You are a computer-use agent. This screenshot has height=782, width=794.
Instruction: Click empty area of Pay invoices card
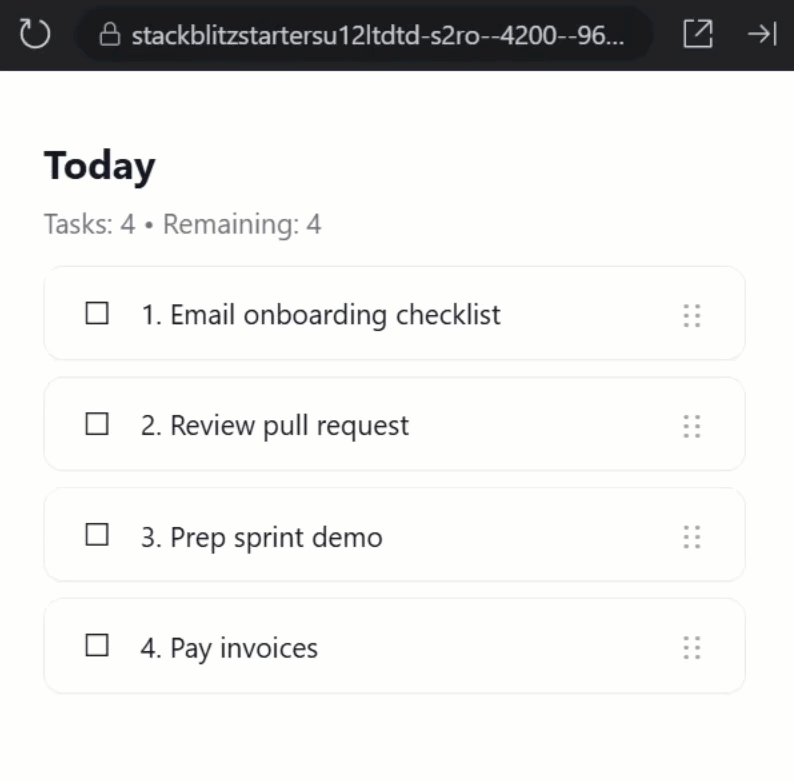tap(500, 648)
